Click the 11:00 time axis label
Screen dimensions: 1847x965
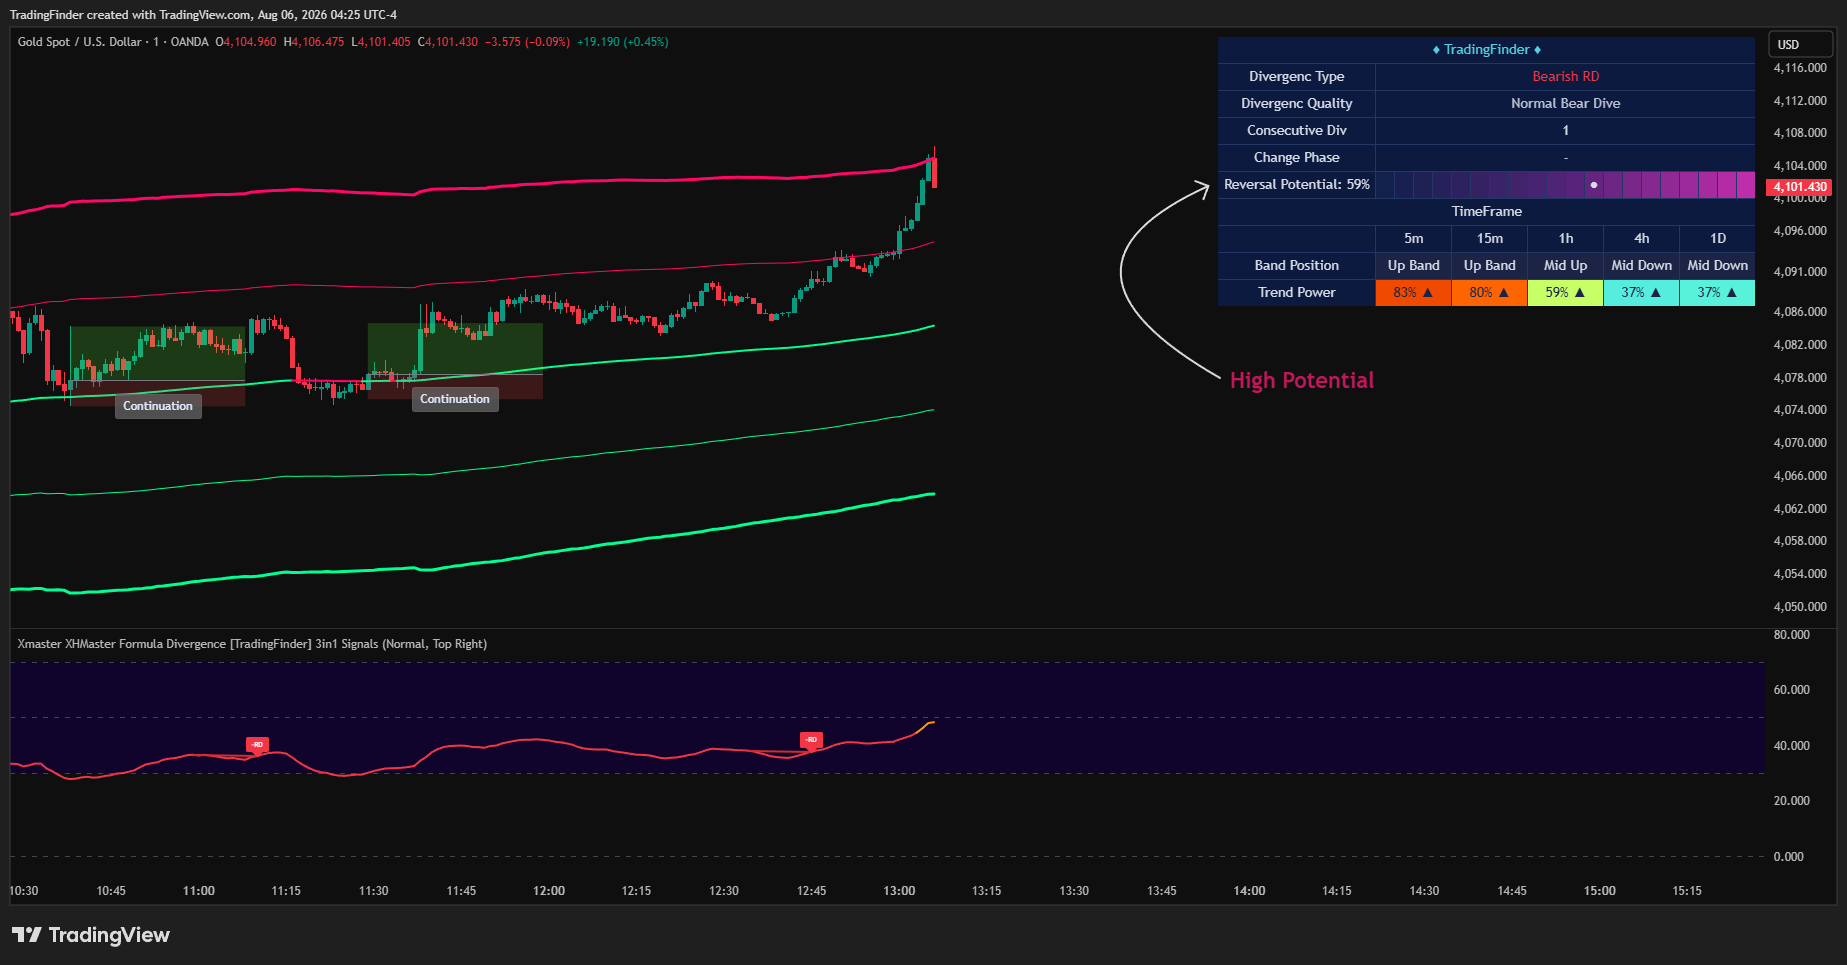199,891
